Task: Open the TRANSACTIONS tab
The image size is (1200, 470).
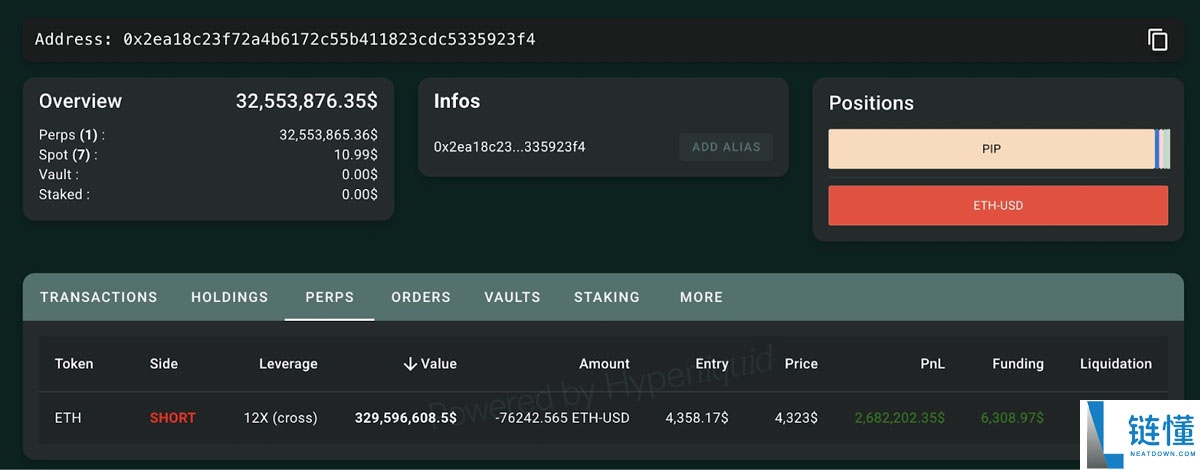Action: pyautogui.click(x=99, y=297)
